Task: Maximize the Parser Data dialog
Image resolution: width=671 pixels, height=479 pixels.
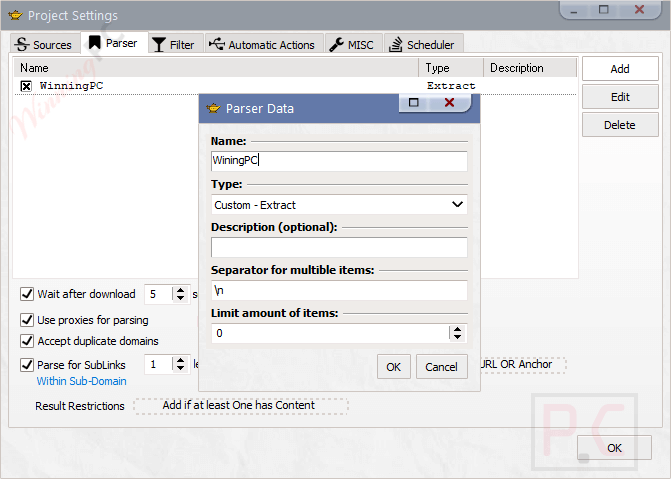Action: [x=414, y=102]
